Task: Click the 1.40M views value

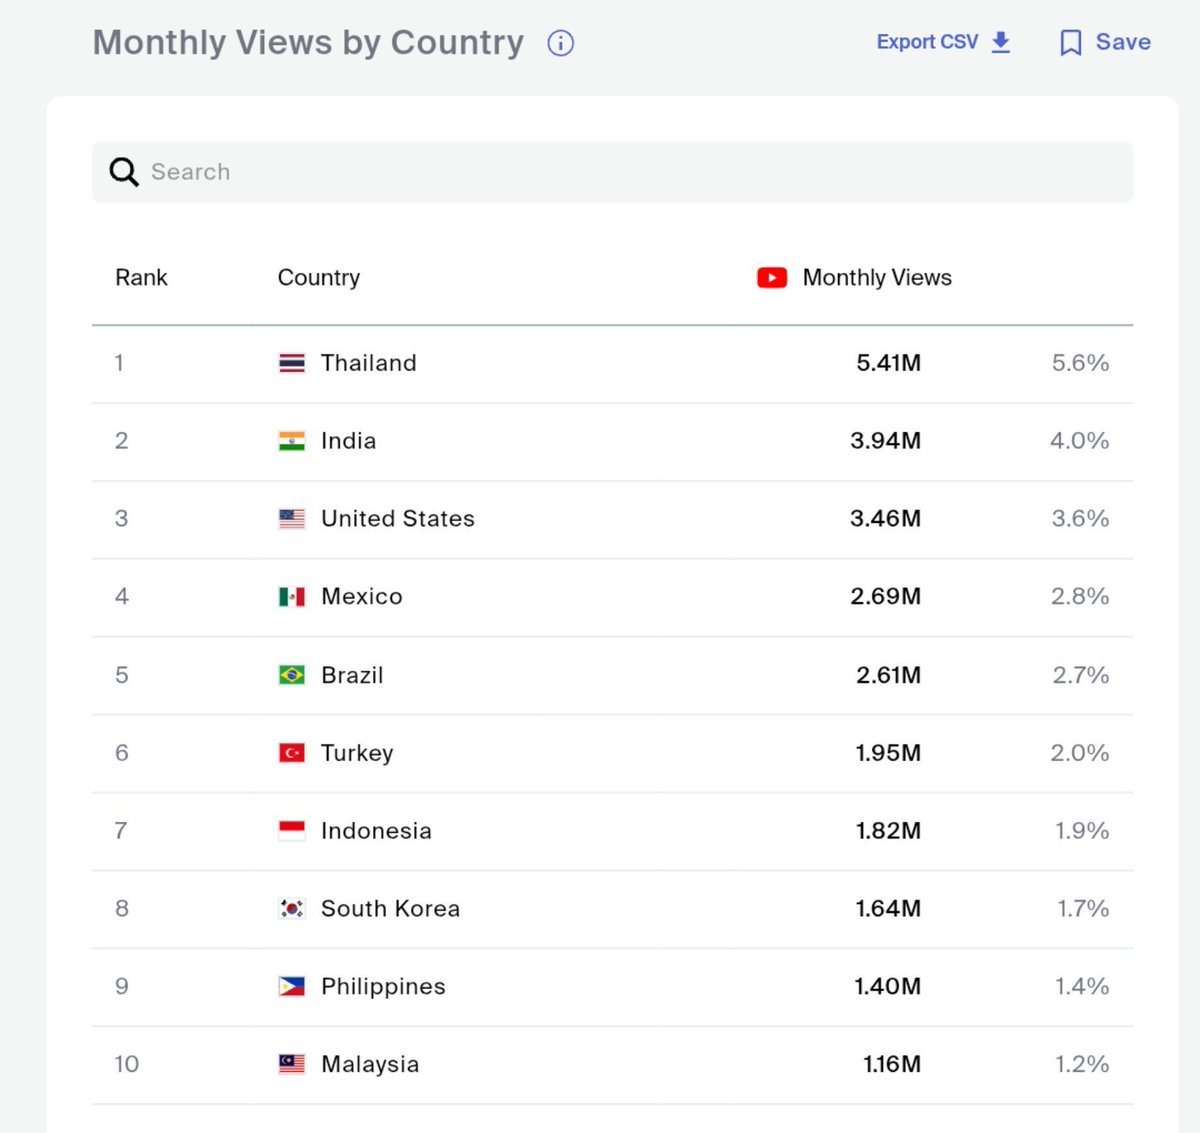Action: tap(887, 987)
